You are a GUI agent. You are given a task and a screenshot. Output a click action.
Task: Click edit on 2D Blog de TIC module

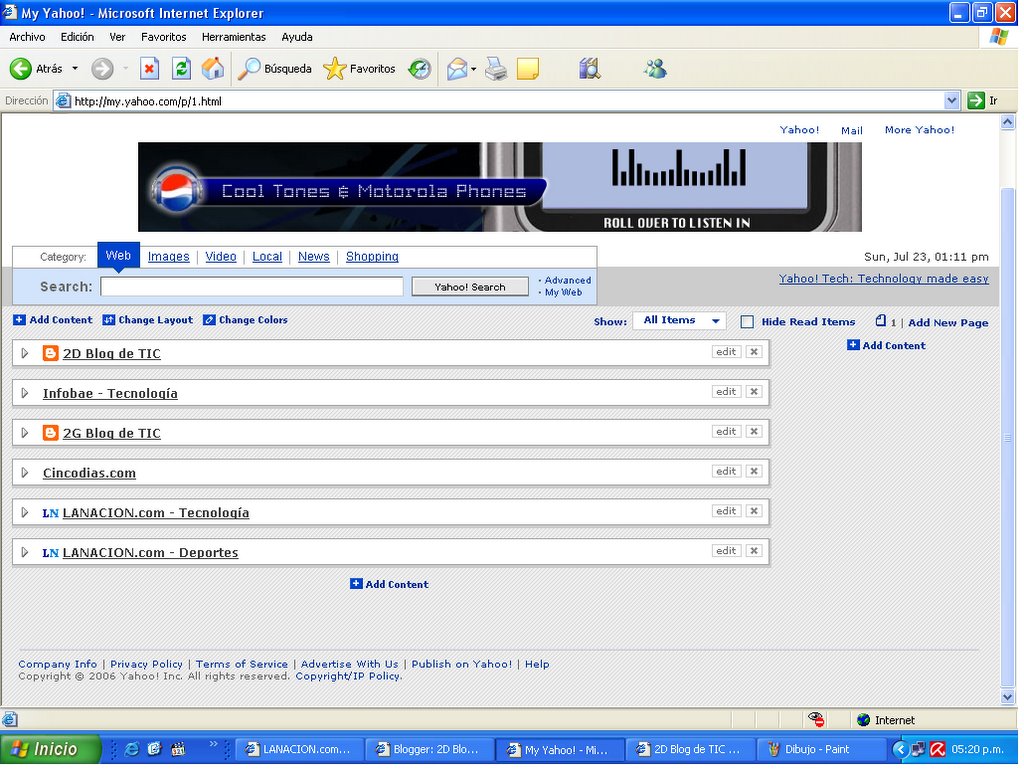click(x=726, y=352)
